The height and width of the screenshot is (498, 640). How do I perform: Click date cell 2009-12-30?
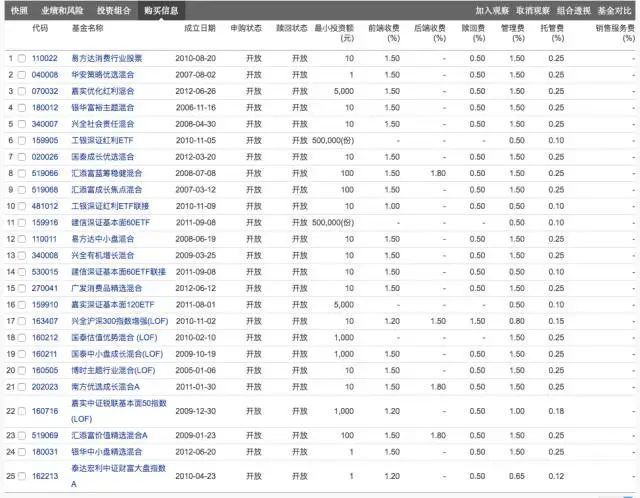point(196,411)
